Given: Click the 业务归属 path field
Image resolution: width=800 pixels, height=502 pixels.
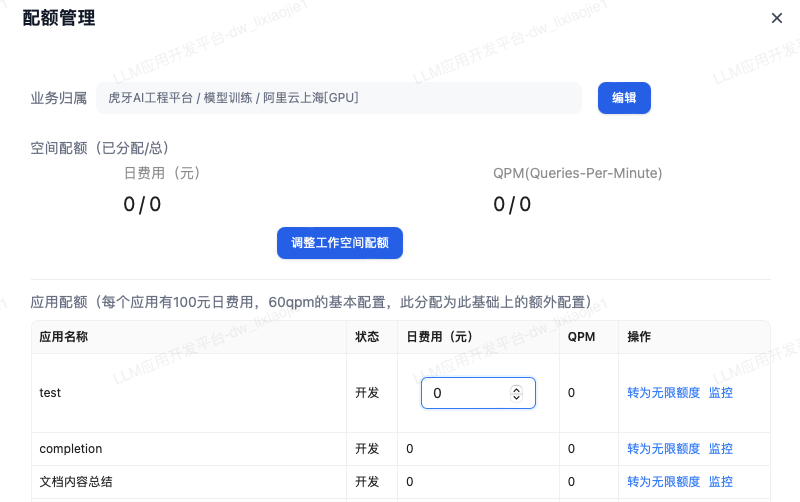Looking at the screenshot, I should coord(340,98).
